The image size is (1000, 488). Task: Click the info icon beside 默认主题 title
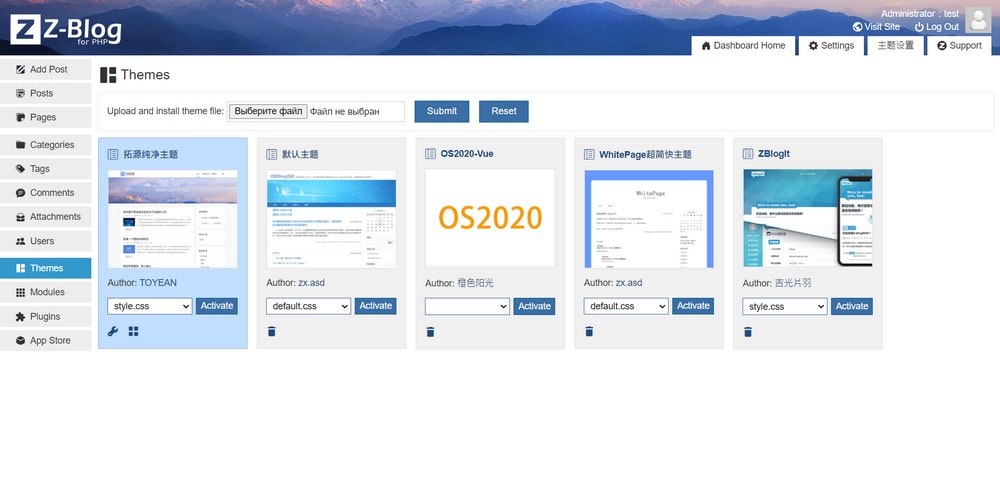pyautogui.click(x=272, y=154)
